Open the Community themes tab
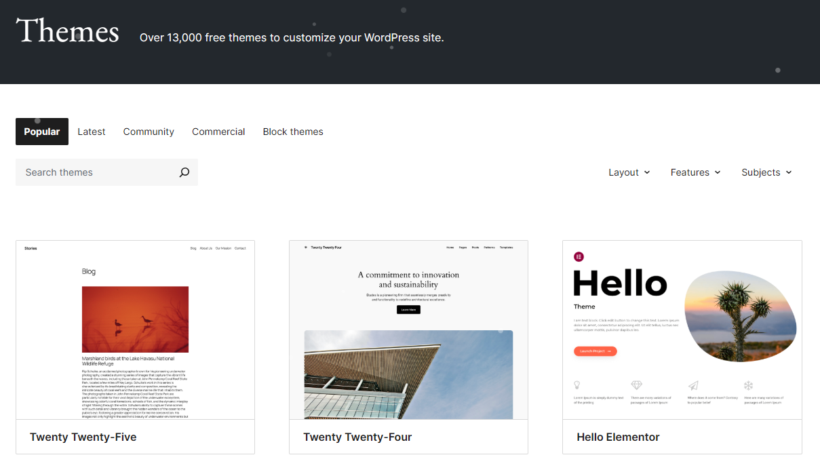 [149, 132]
